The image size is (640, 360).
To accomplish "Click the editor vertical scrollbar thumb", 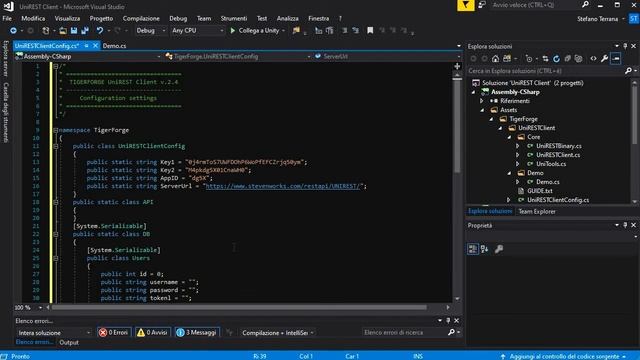I will pos(457,124).
